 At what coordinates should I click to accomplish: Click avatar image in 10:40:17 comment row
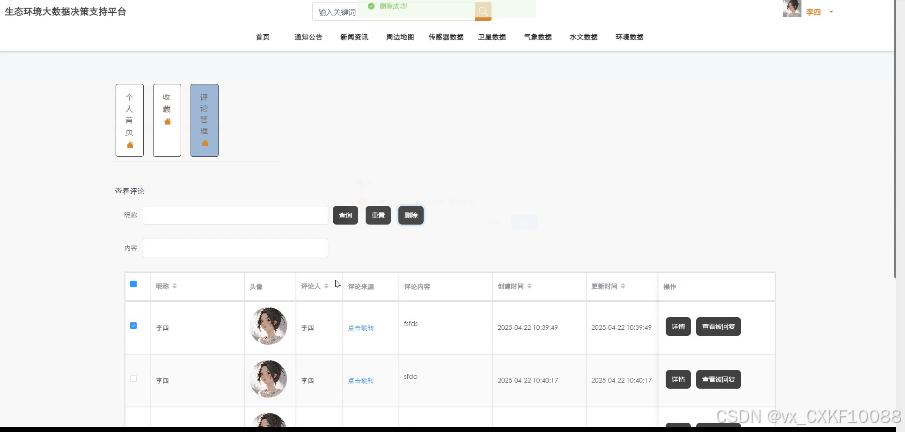[x=268, y=379]
